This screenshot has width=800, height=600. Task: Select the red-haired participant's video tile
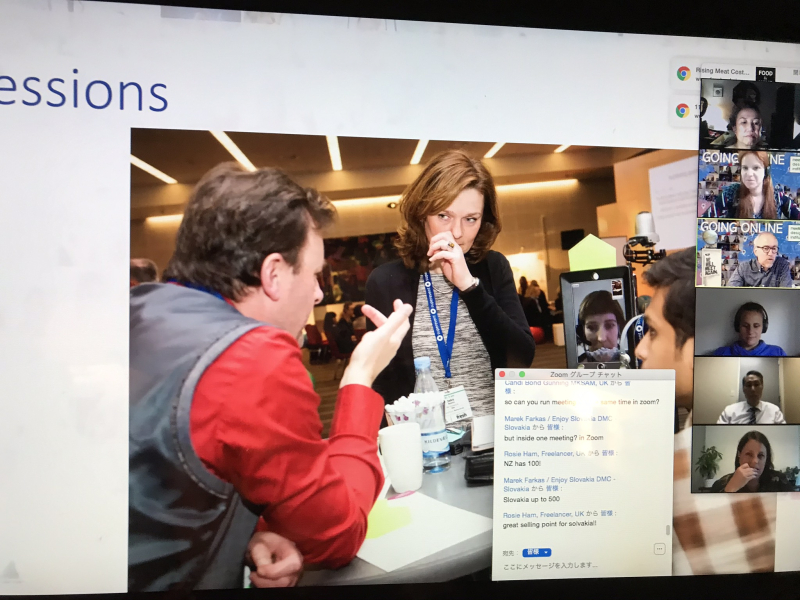[x=748, y=185]
